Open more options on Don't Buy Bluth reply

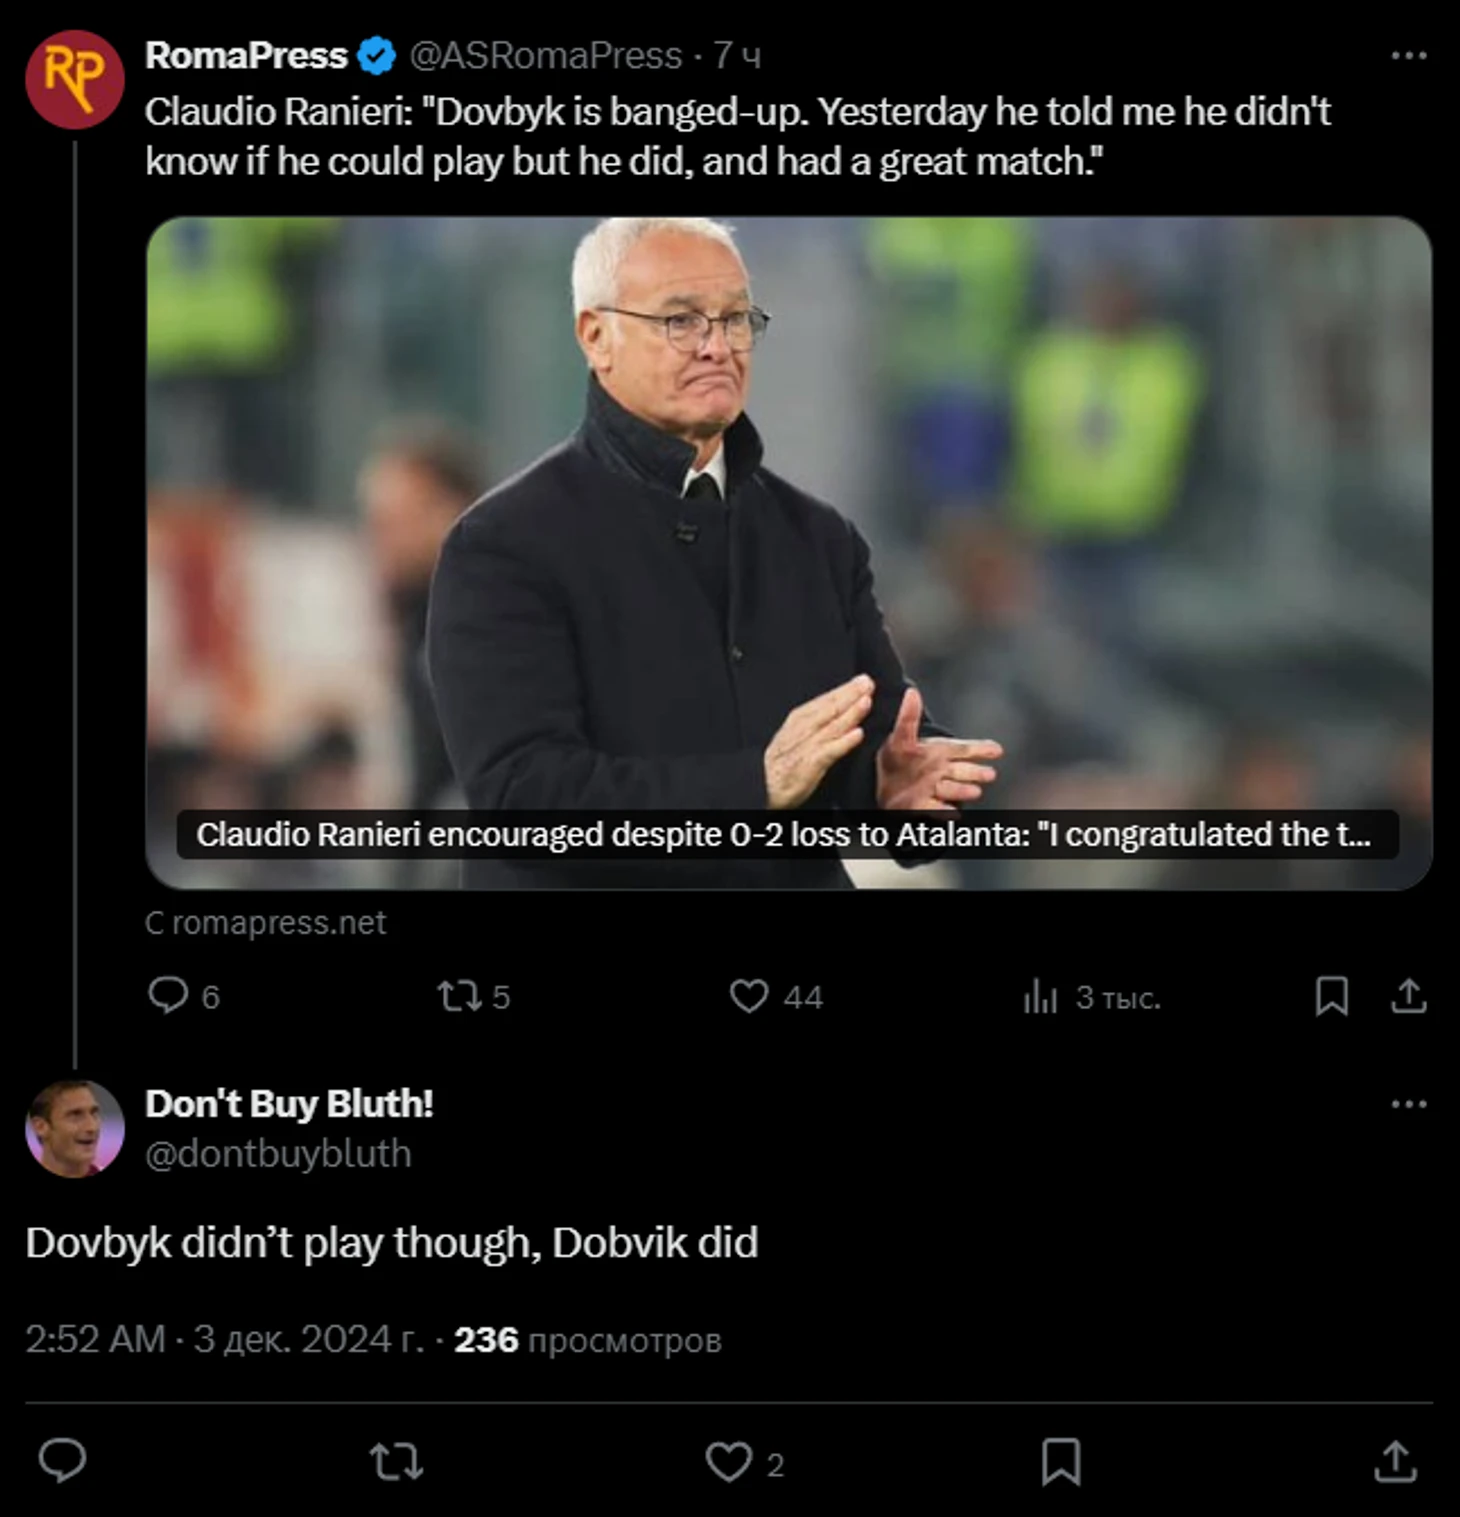point(1409,1104)
